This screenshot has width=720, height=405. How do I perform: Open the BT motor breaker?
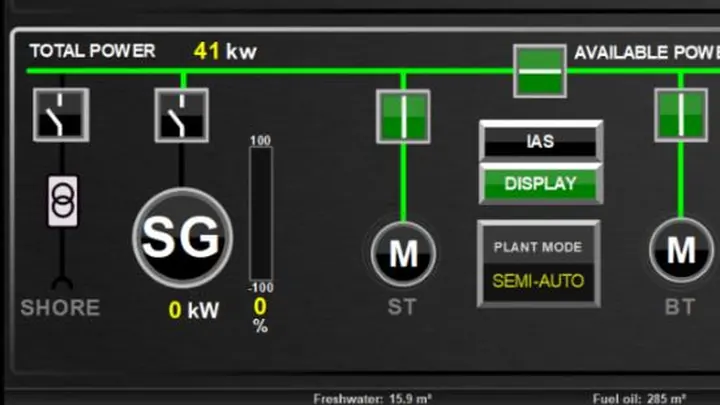[x=681, y=115]
